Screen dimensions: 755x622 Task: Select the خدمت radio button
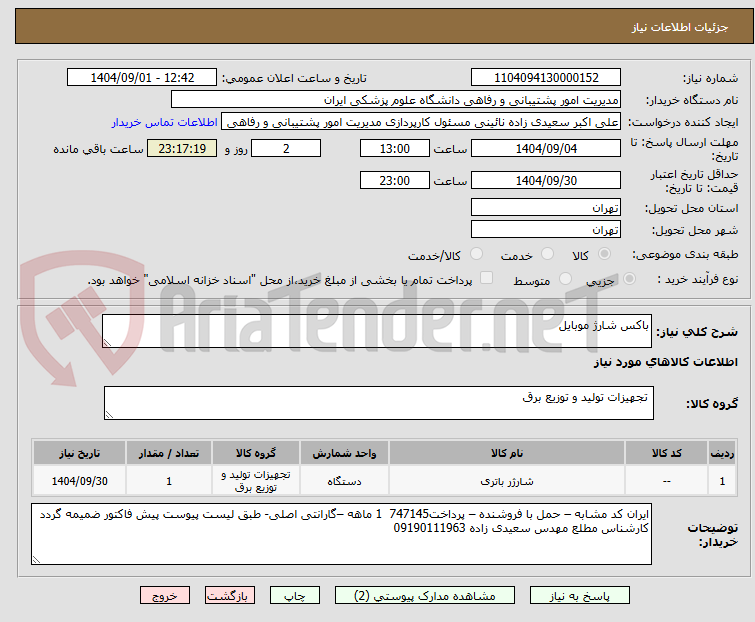click(547, 254)
